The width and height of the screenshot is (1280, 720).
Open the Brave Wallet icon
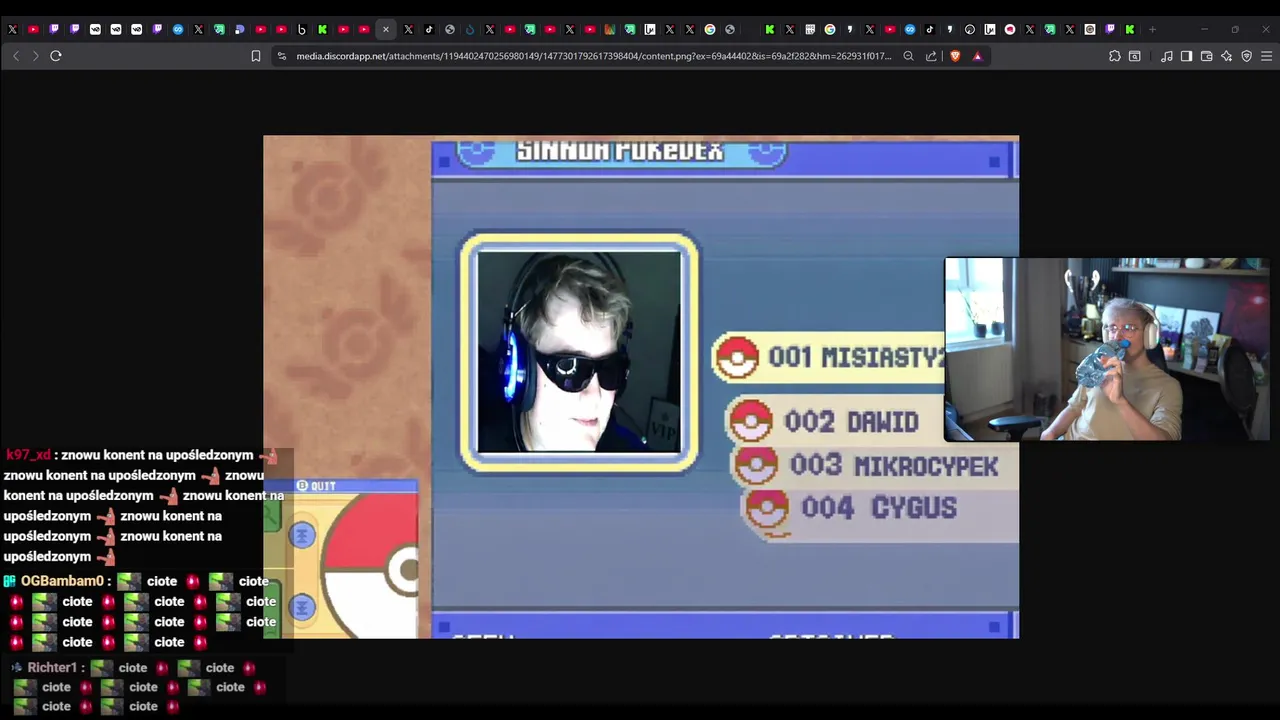(1206, 56)
